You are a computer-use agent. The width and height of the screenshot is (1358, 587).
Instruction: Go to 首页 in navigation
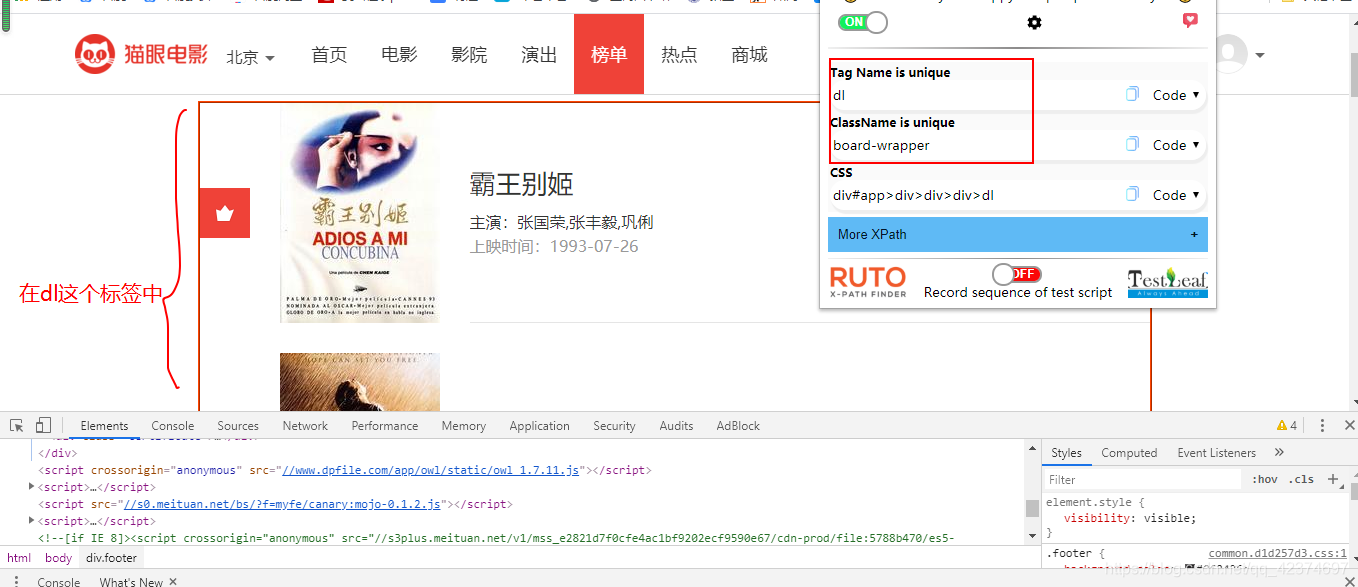pos(329,54)
